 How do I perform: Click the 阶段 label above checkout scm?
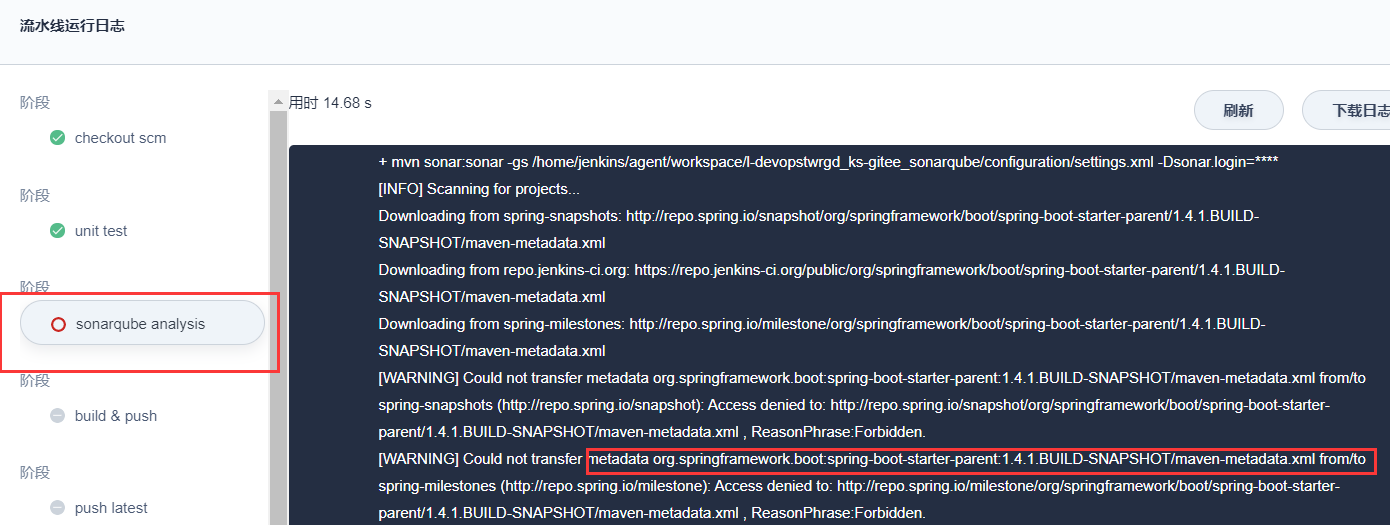[35, 103]
